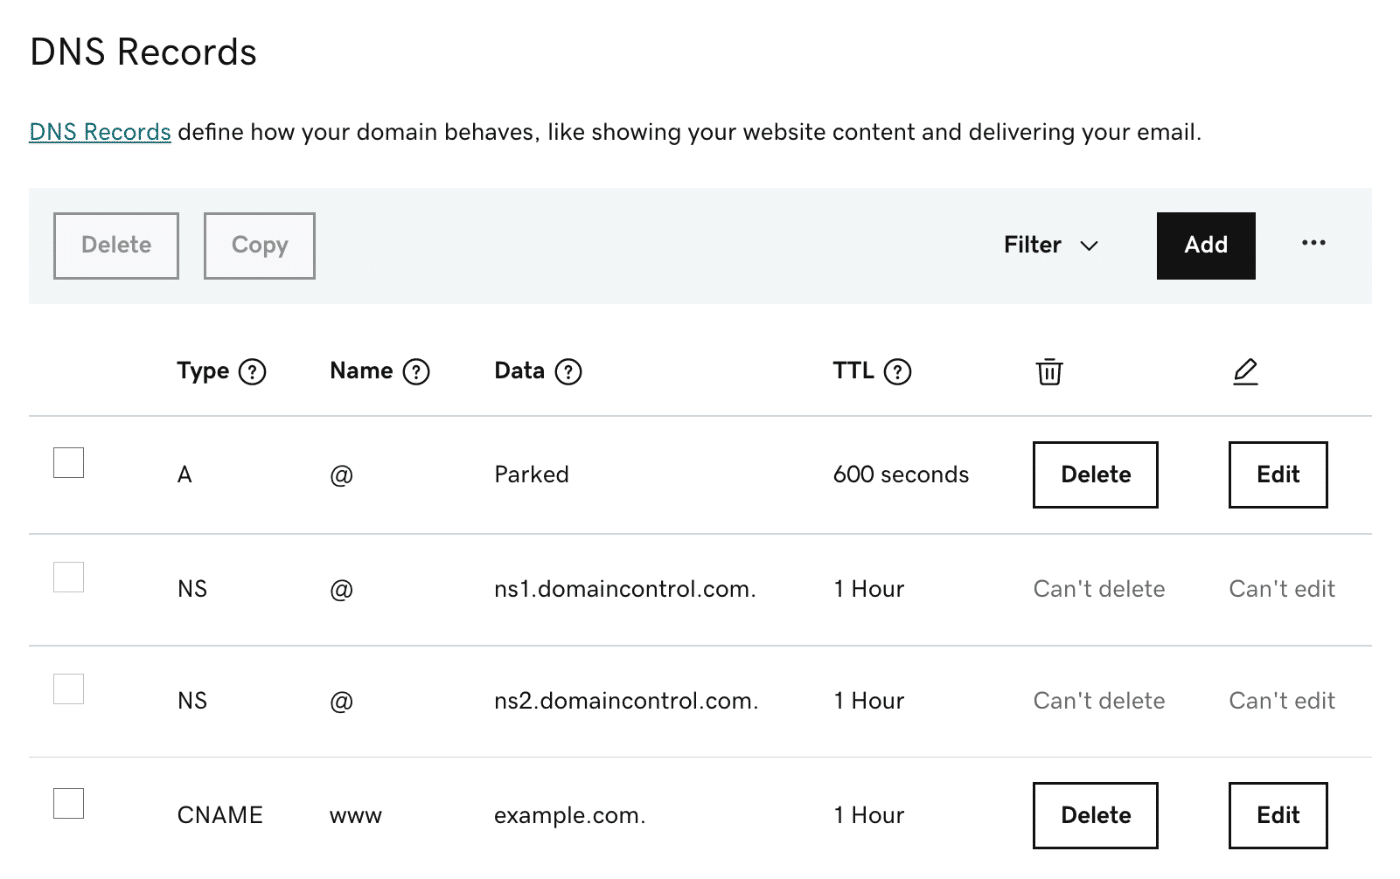
Task: Click the Filter chevron icon
Action: click(x=1089, y=245)
